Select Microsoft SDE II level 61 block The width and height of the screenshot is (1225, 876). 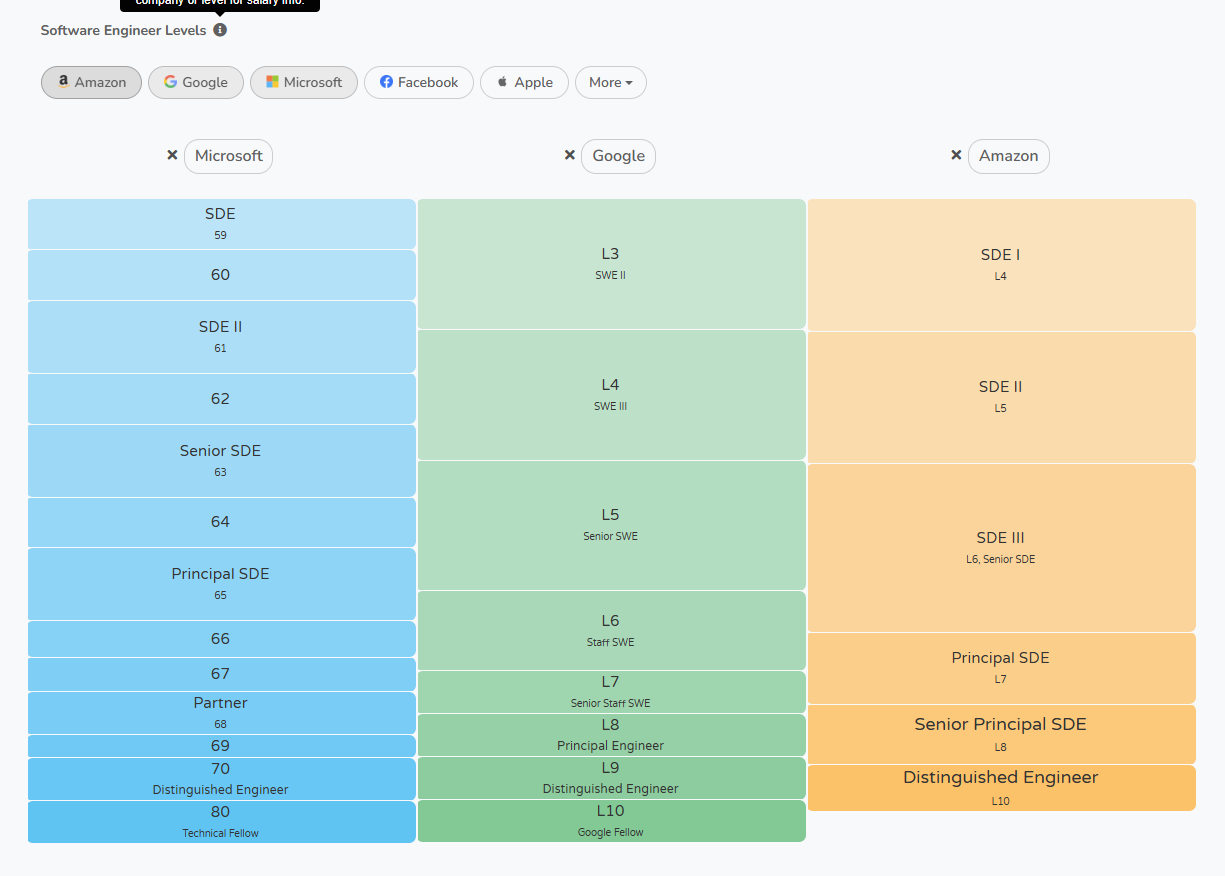221,337
